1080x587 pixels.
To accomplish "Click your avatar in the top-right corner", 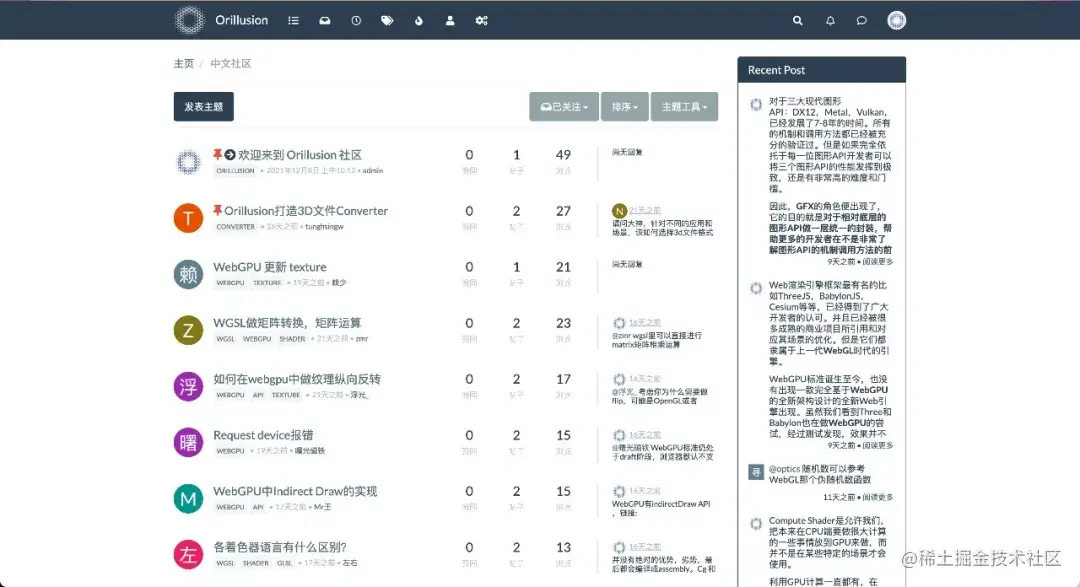I will point(897,20).
